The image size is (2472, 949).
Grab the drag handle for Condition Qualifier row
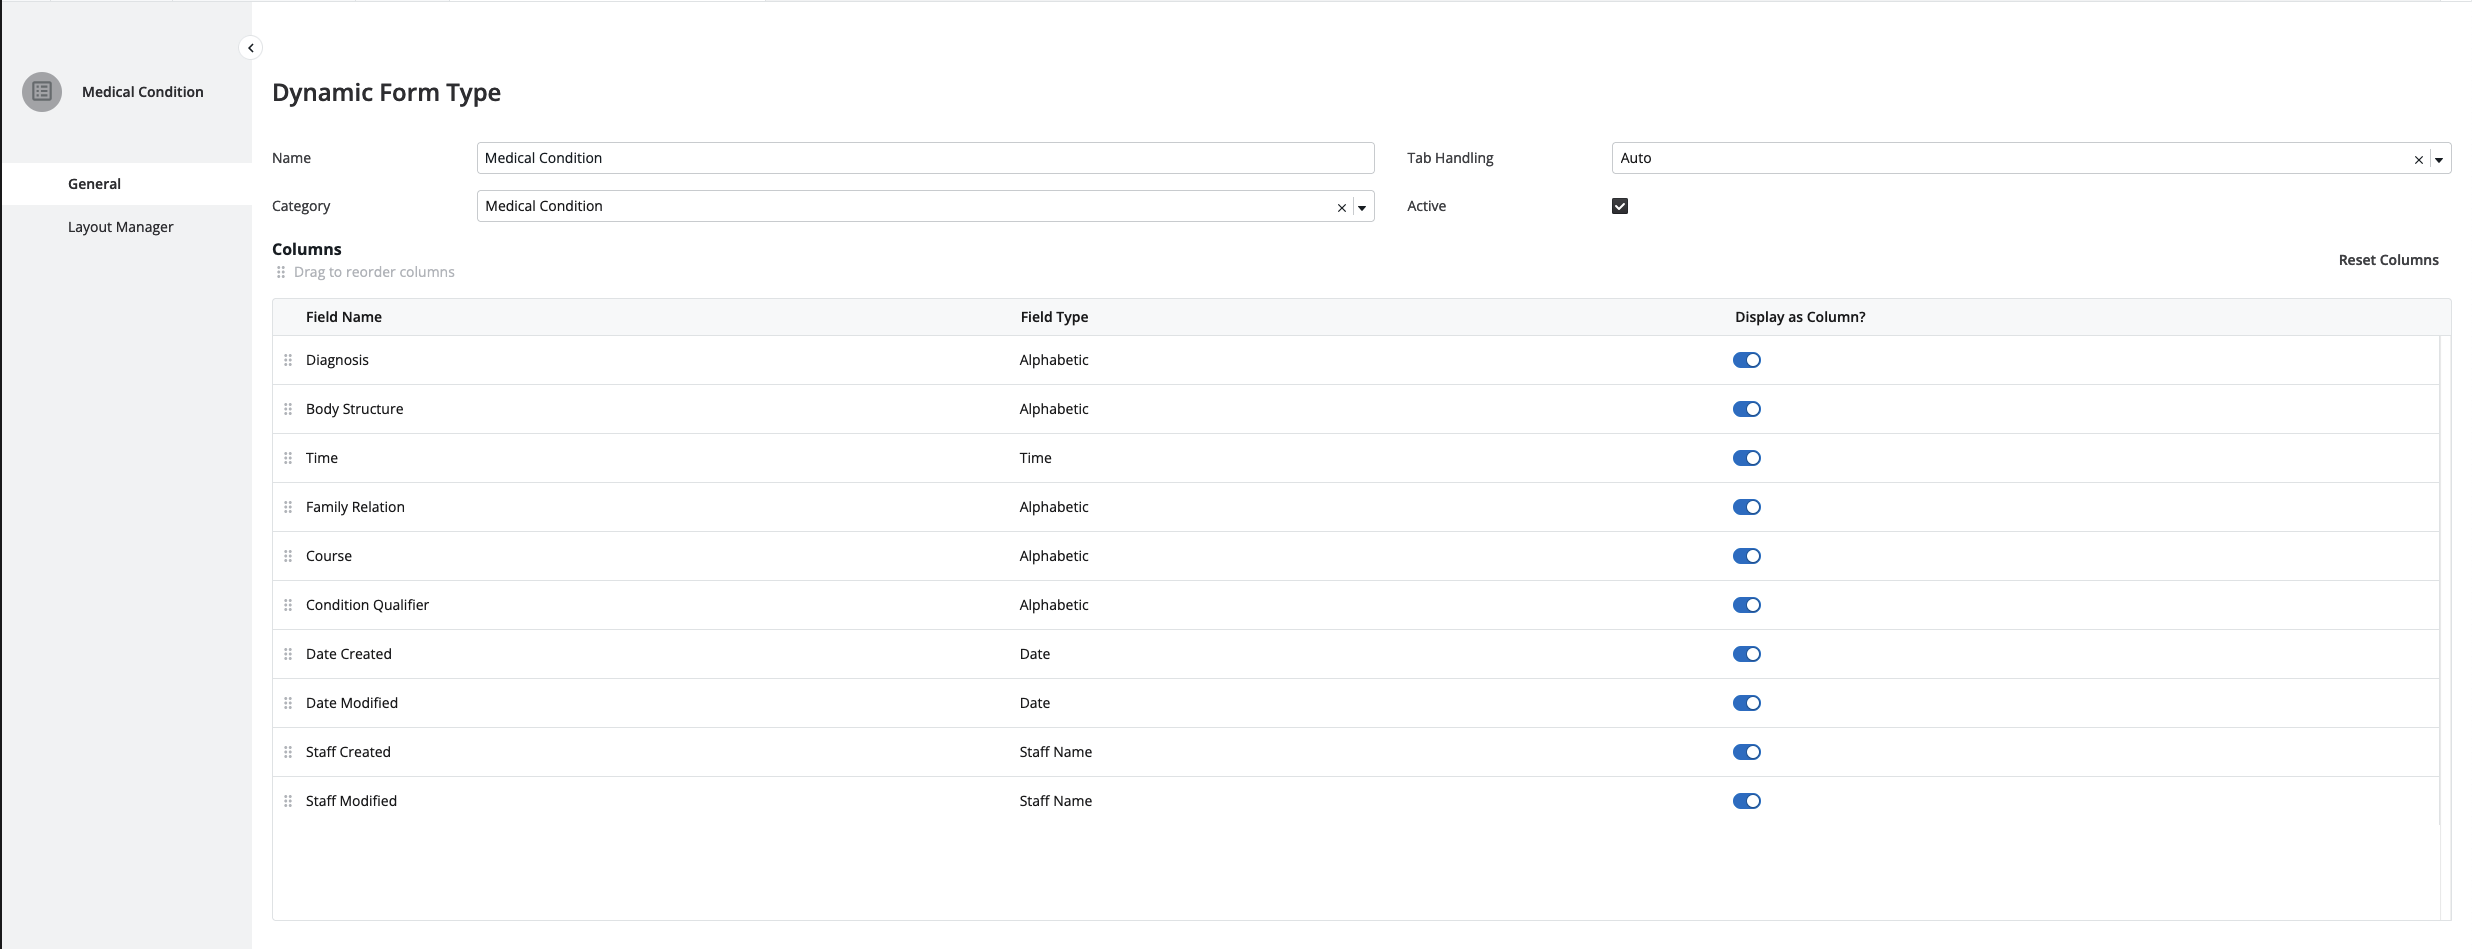tap(288, 605)
